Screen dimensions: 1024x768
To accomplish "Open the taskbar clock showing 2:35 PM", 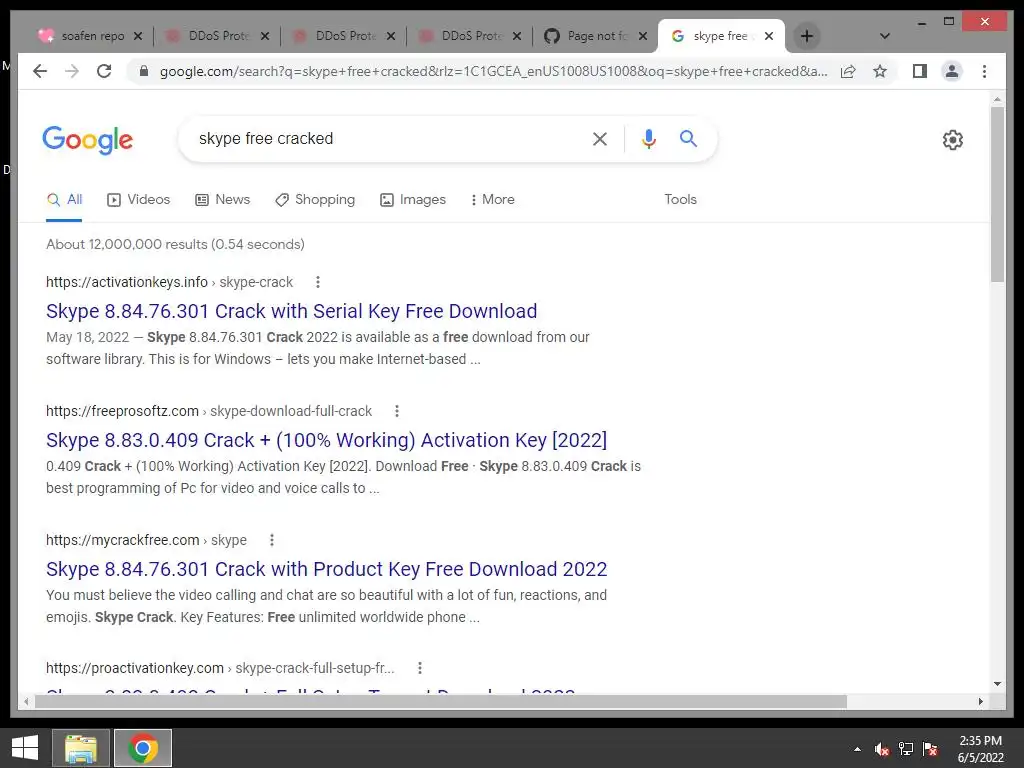I will [x=980, y=749].
